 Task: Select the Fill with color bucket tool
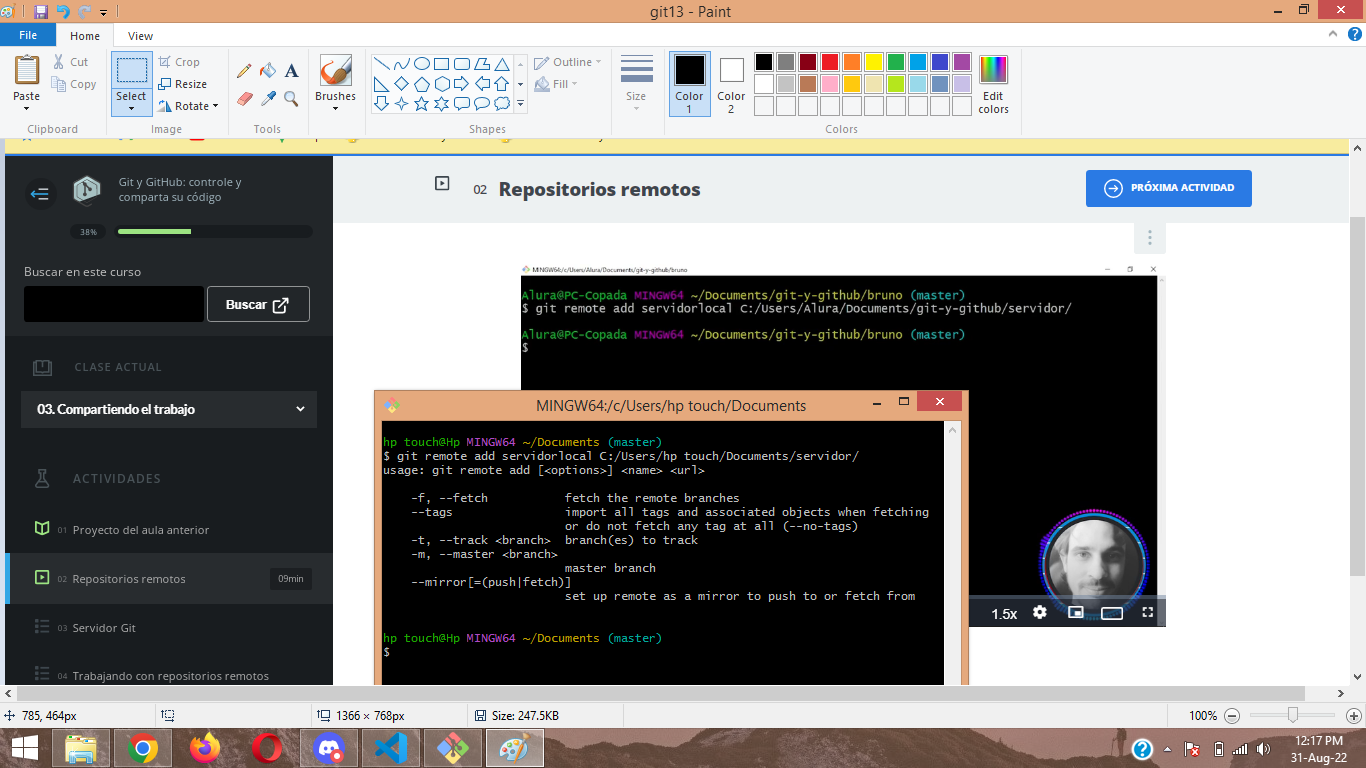click(267, 71)
